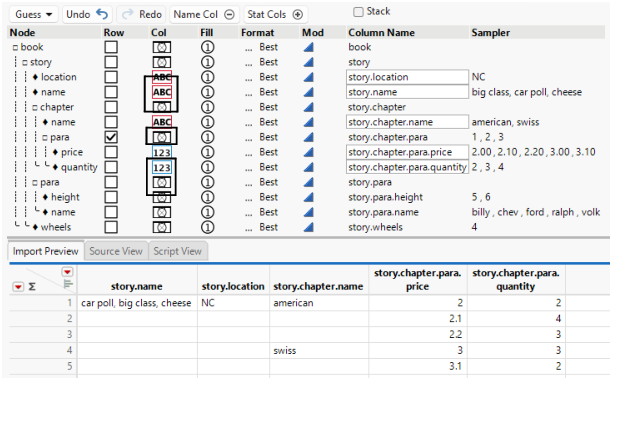The height and width of the screenshot is (427, 634).
Task: Click the 123 Col icon for price
Action: [162, 152]
